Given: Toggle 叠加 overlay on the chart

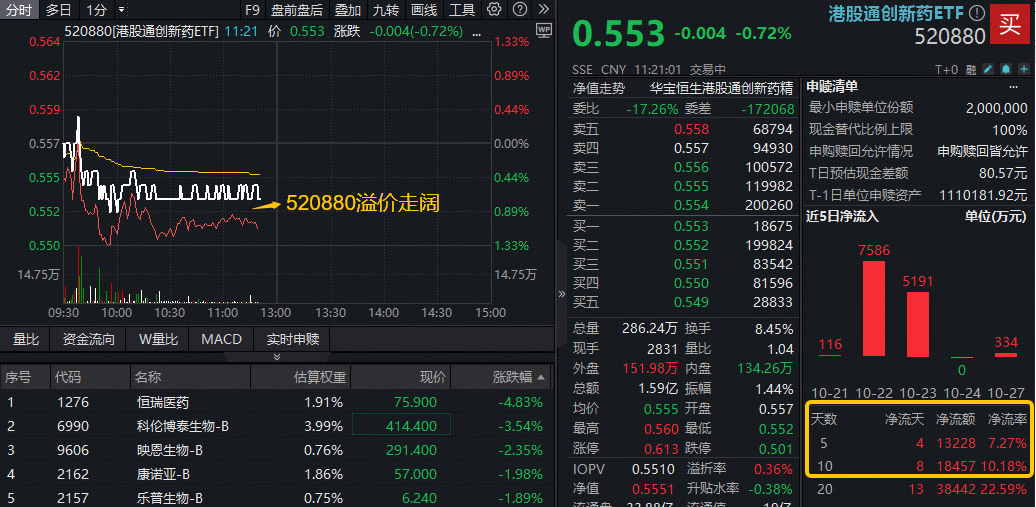Looking at the screenshot, I should 348,10.
